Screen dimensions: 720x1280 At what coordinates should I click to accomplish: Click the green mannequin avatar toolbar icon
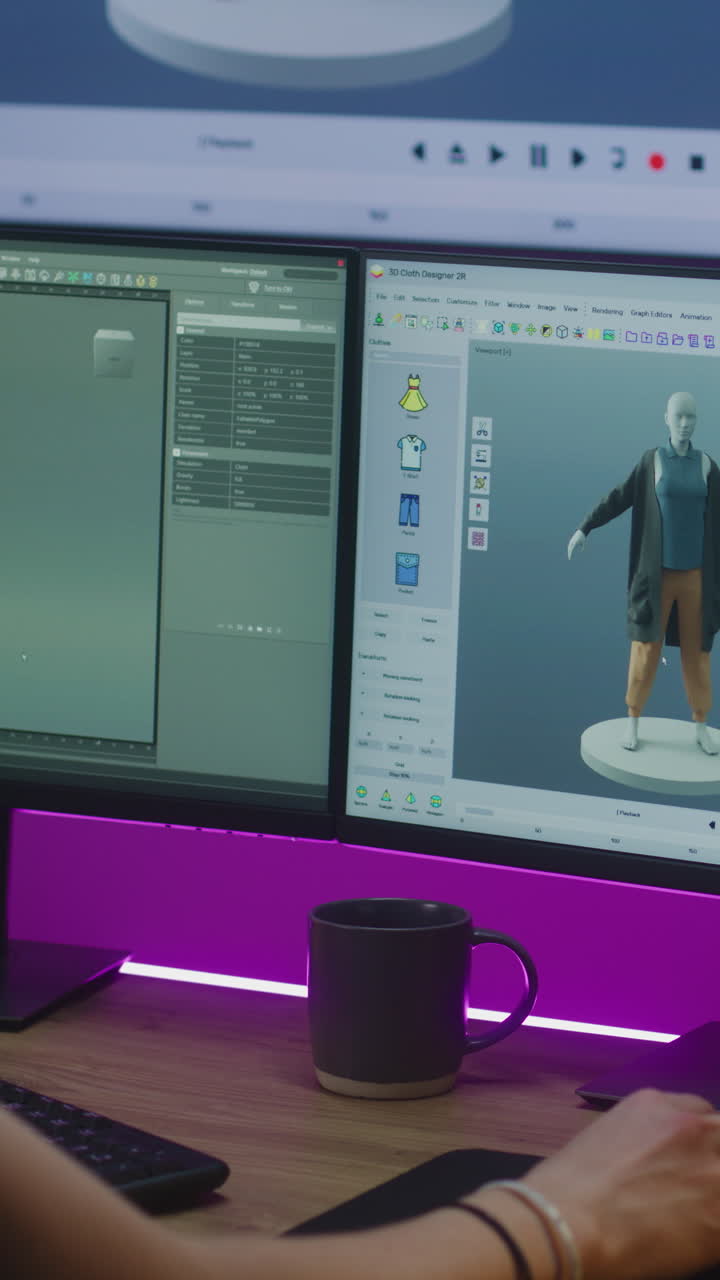pyautogui.click(x=379, y=319)
